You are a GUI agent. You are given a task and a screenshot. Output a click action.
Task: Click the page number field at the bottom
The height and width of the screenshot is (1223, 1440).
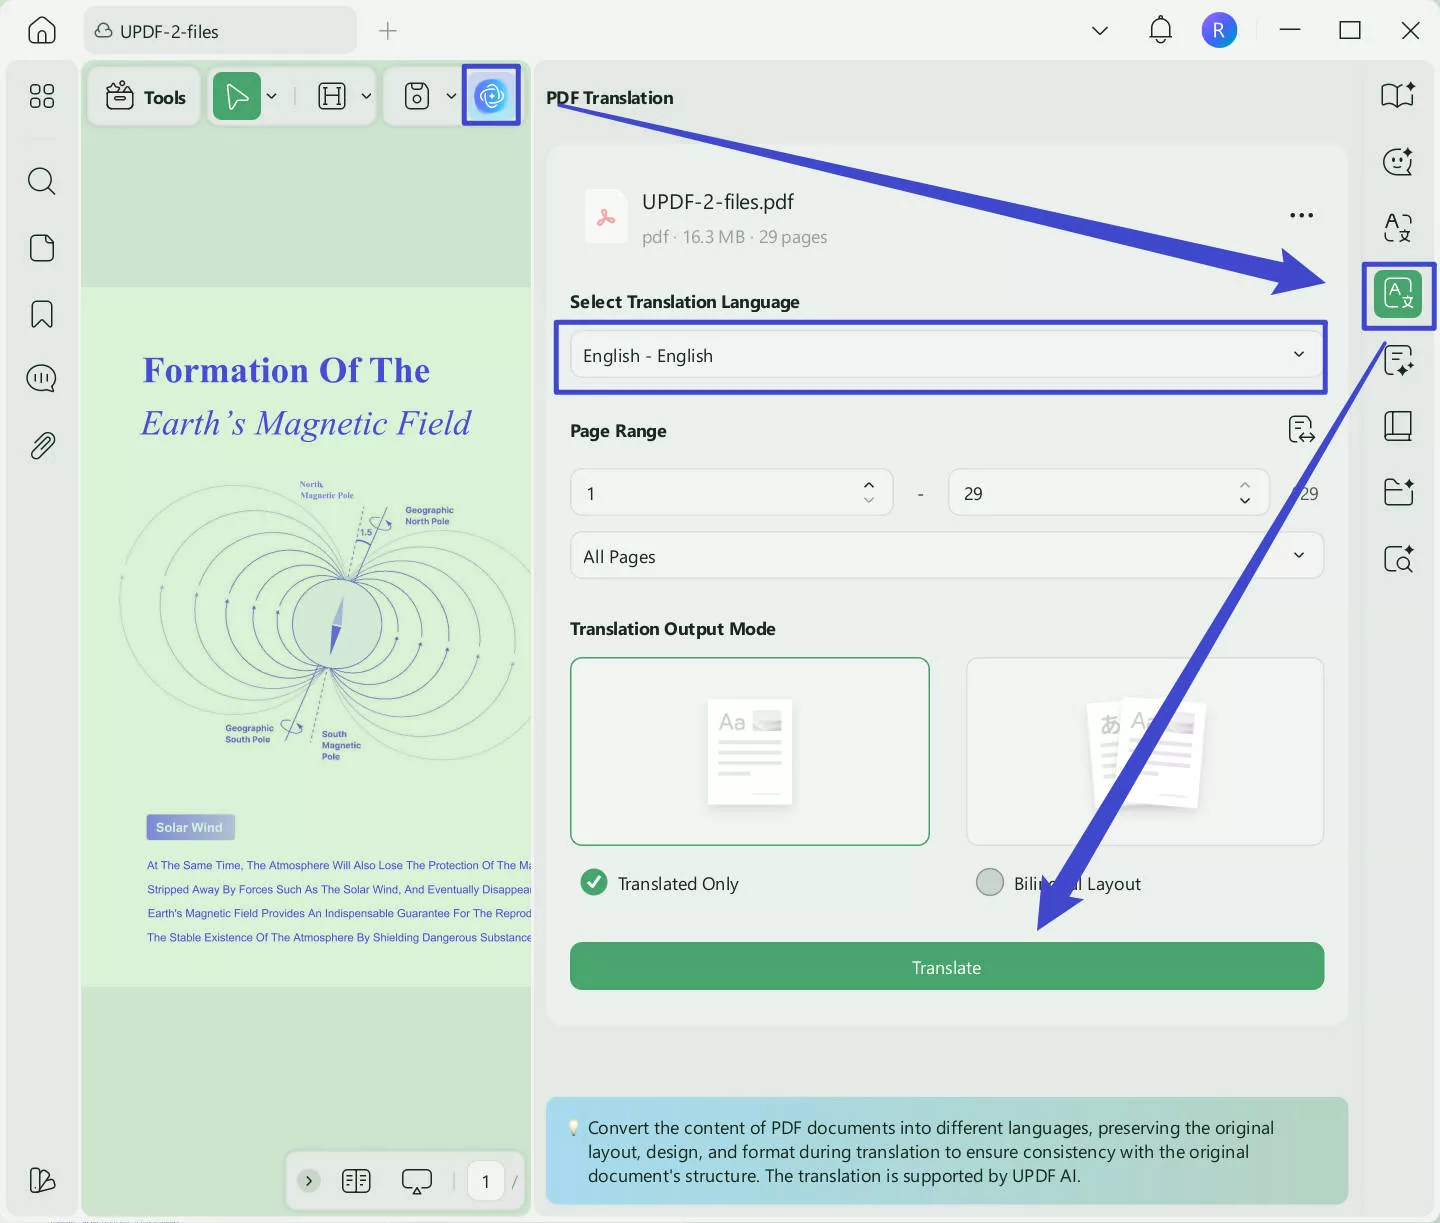coord(486,1181)
